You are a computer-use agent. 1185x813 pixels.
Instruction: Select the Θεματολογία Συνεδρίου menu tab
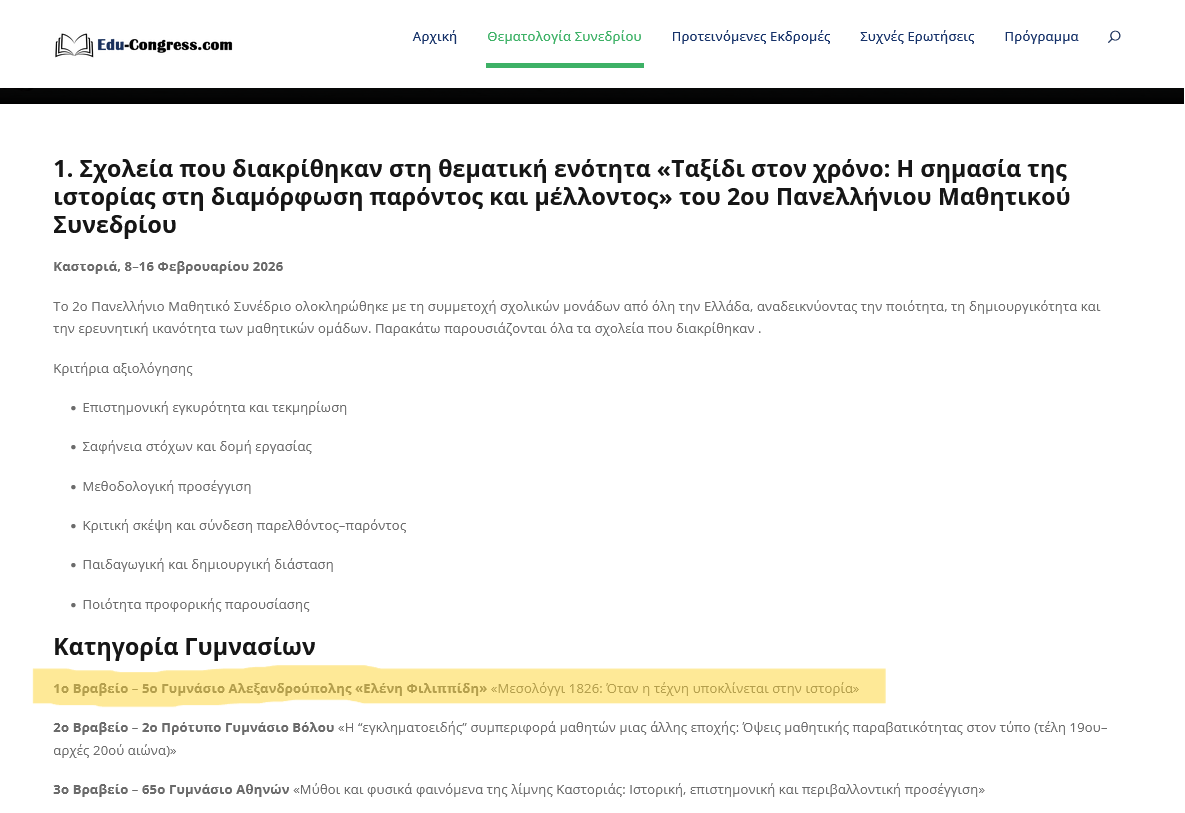pyautogui.click(x=564, y=37)
